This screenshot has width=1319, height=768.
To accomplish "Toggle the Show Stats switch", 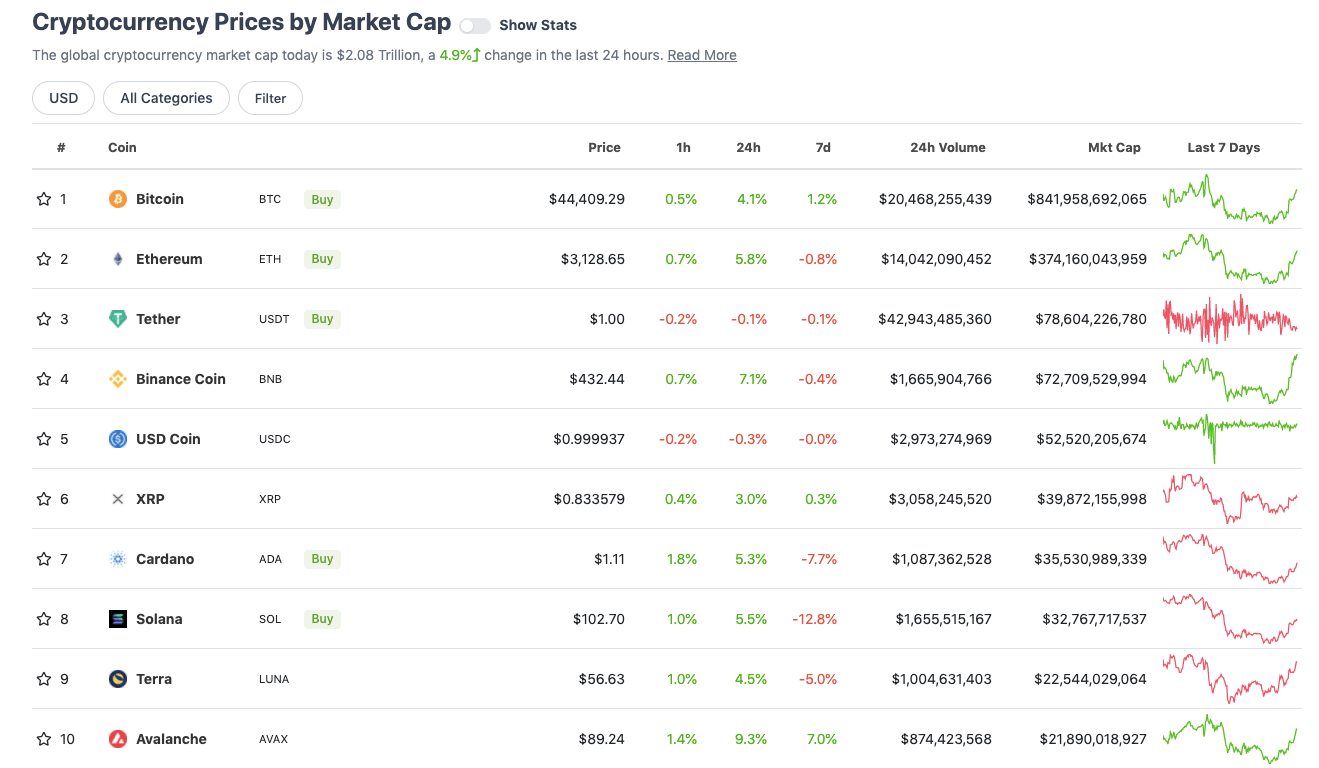I will pyautogui.click(x=475, y=25).
